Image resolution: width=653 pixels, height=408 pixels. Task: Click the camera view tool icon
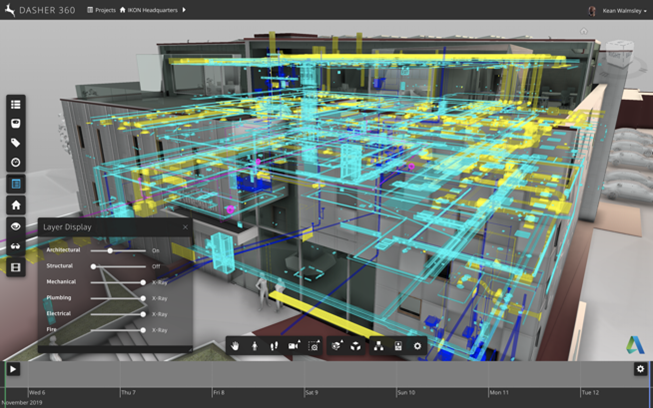point(294,345)
